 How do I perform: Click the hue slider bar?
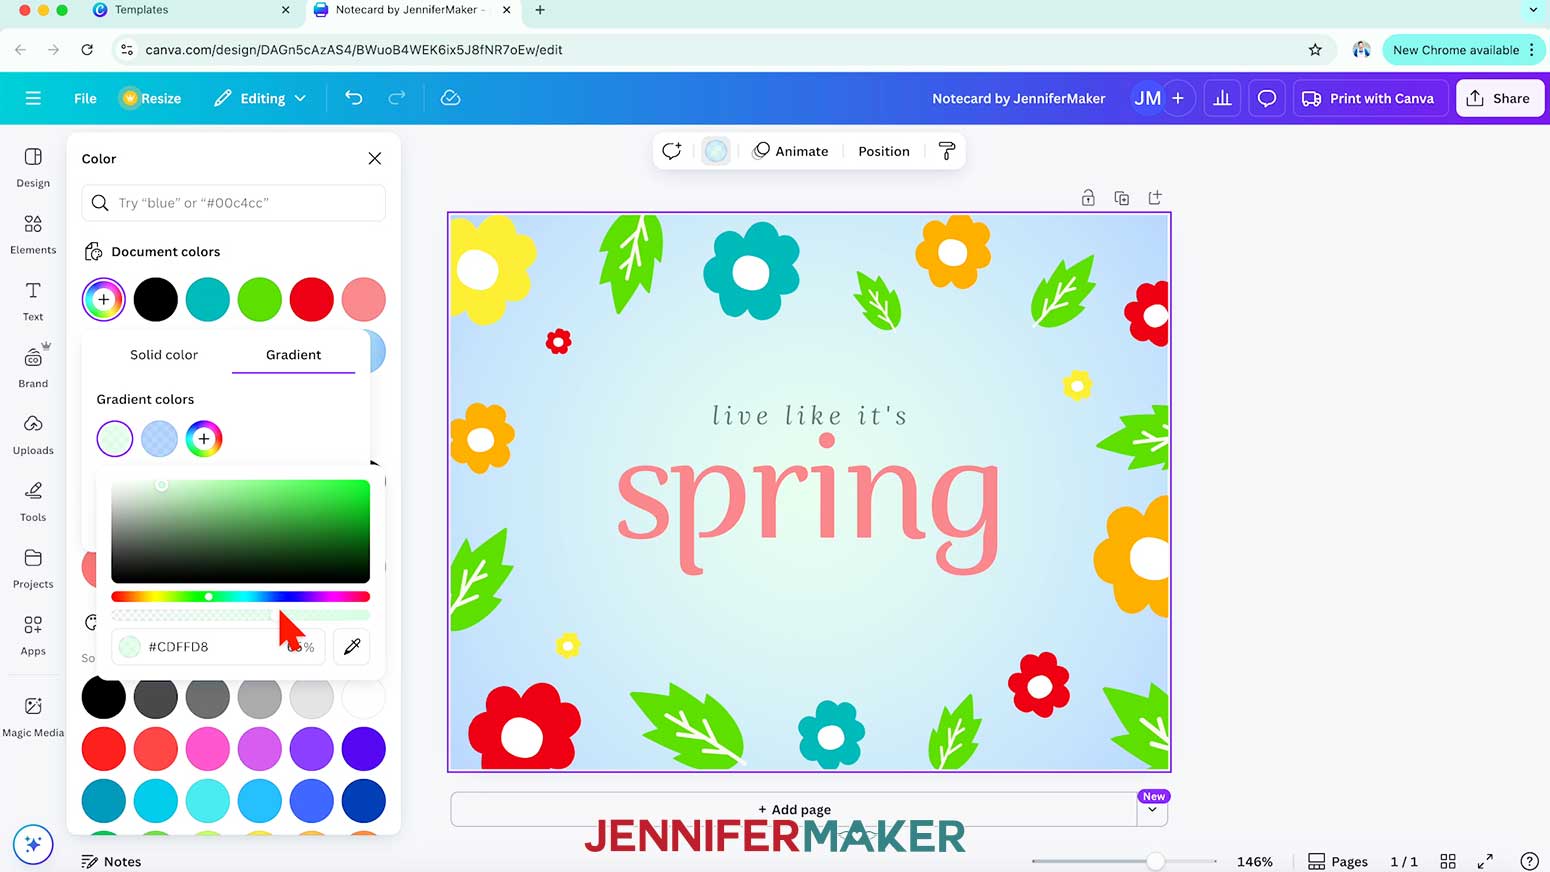[x=240, y=596]
